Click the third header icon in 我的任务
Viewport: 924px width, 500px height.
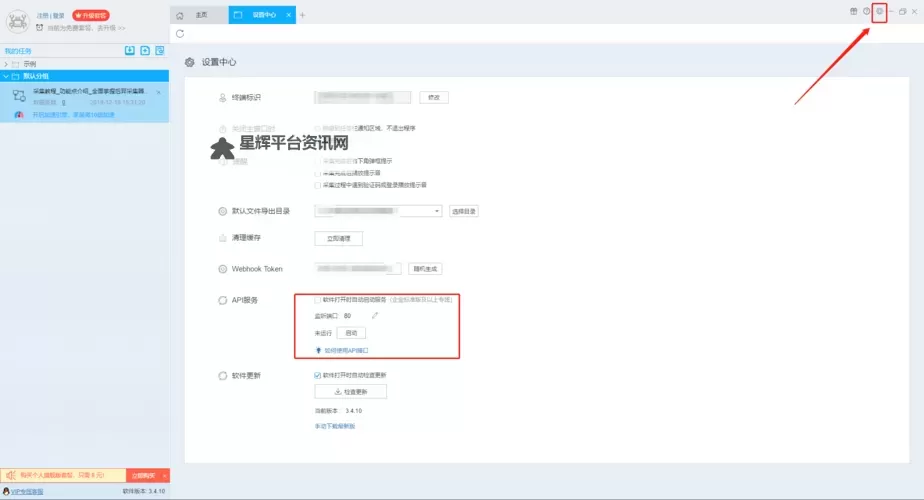coord(160,51)
